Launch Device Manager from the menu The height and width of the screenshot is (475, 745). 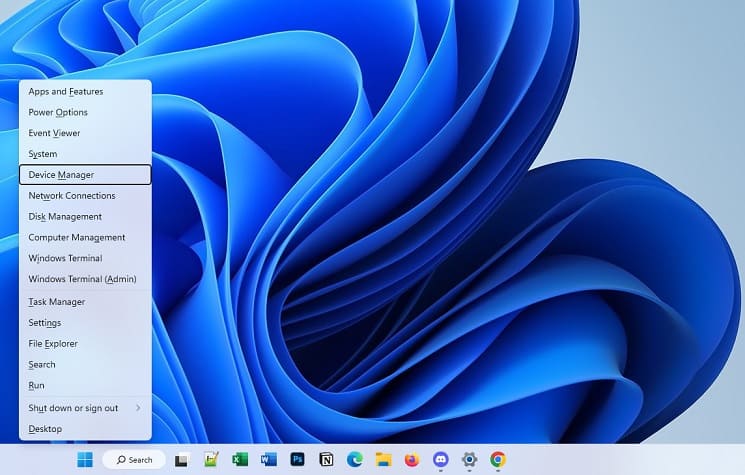click(86, 175)
